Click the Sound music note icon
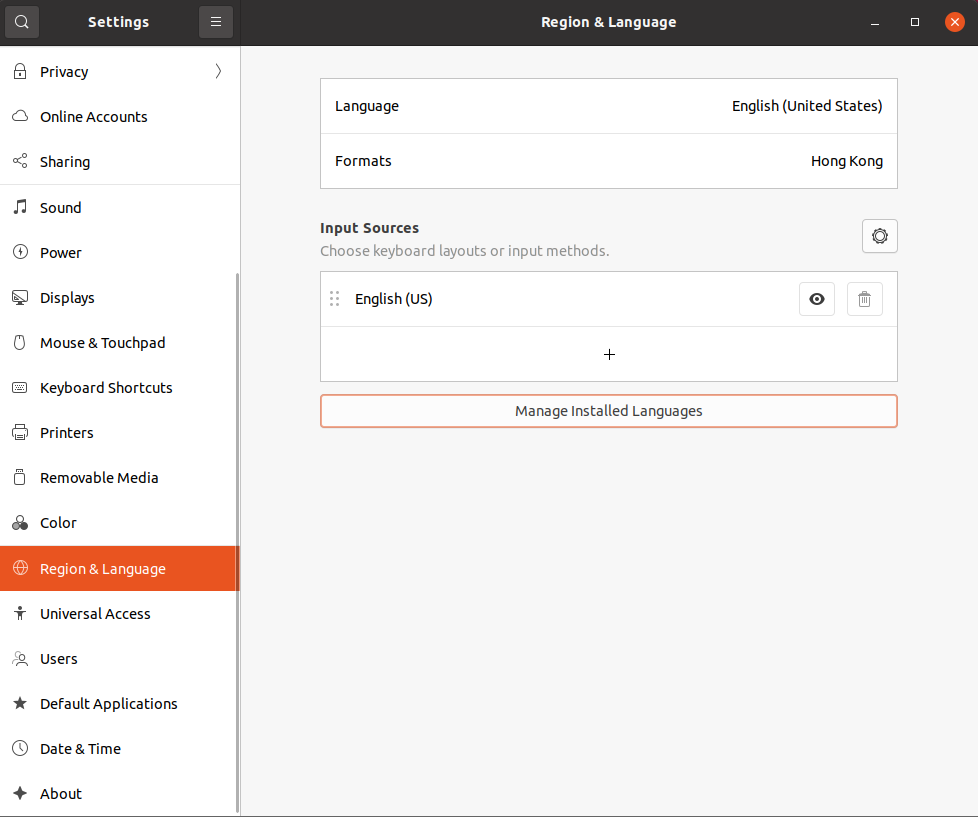The image size is (978, 817). coord(20,208)
